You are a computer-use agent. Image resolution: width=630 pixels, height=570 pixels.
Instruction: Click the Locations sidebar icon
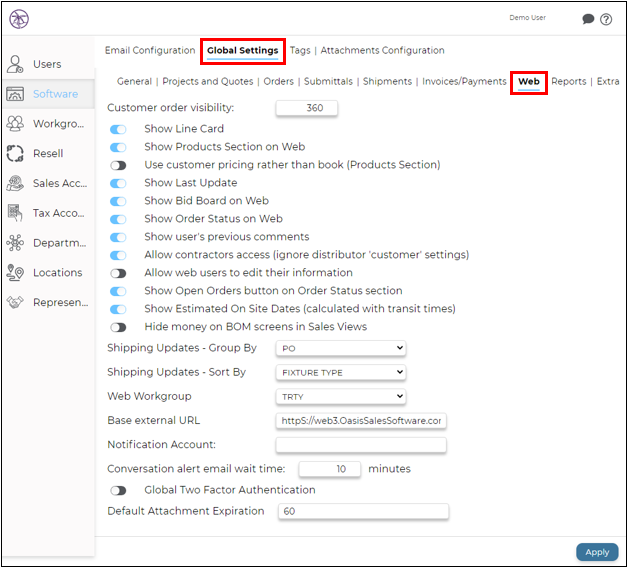click(15, 272)
